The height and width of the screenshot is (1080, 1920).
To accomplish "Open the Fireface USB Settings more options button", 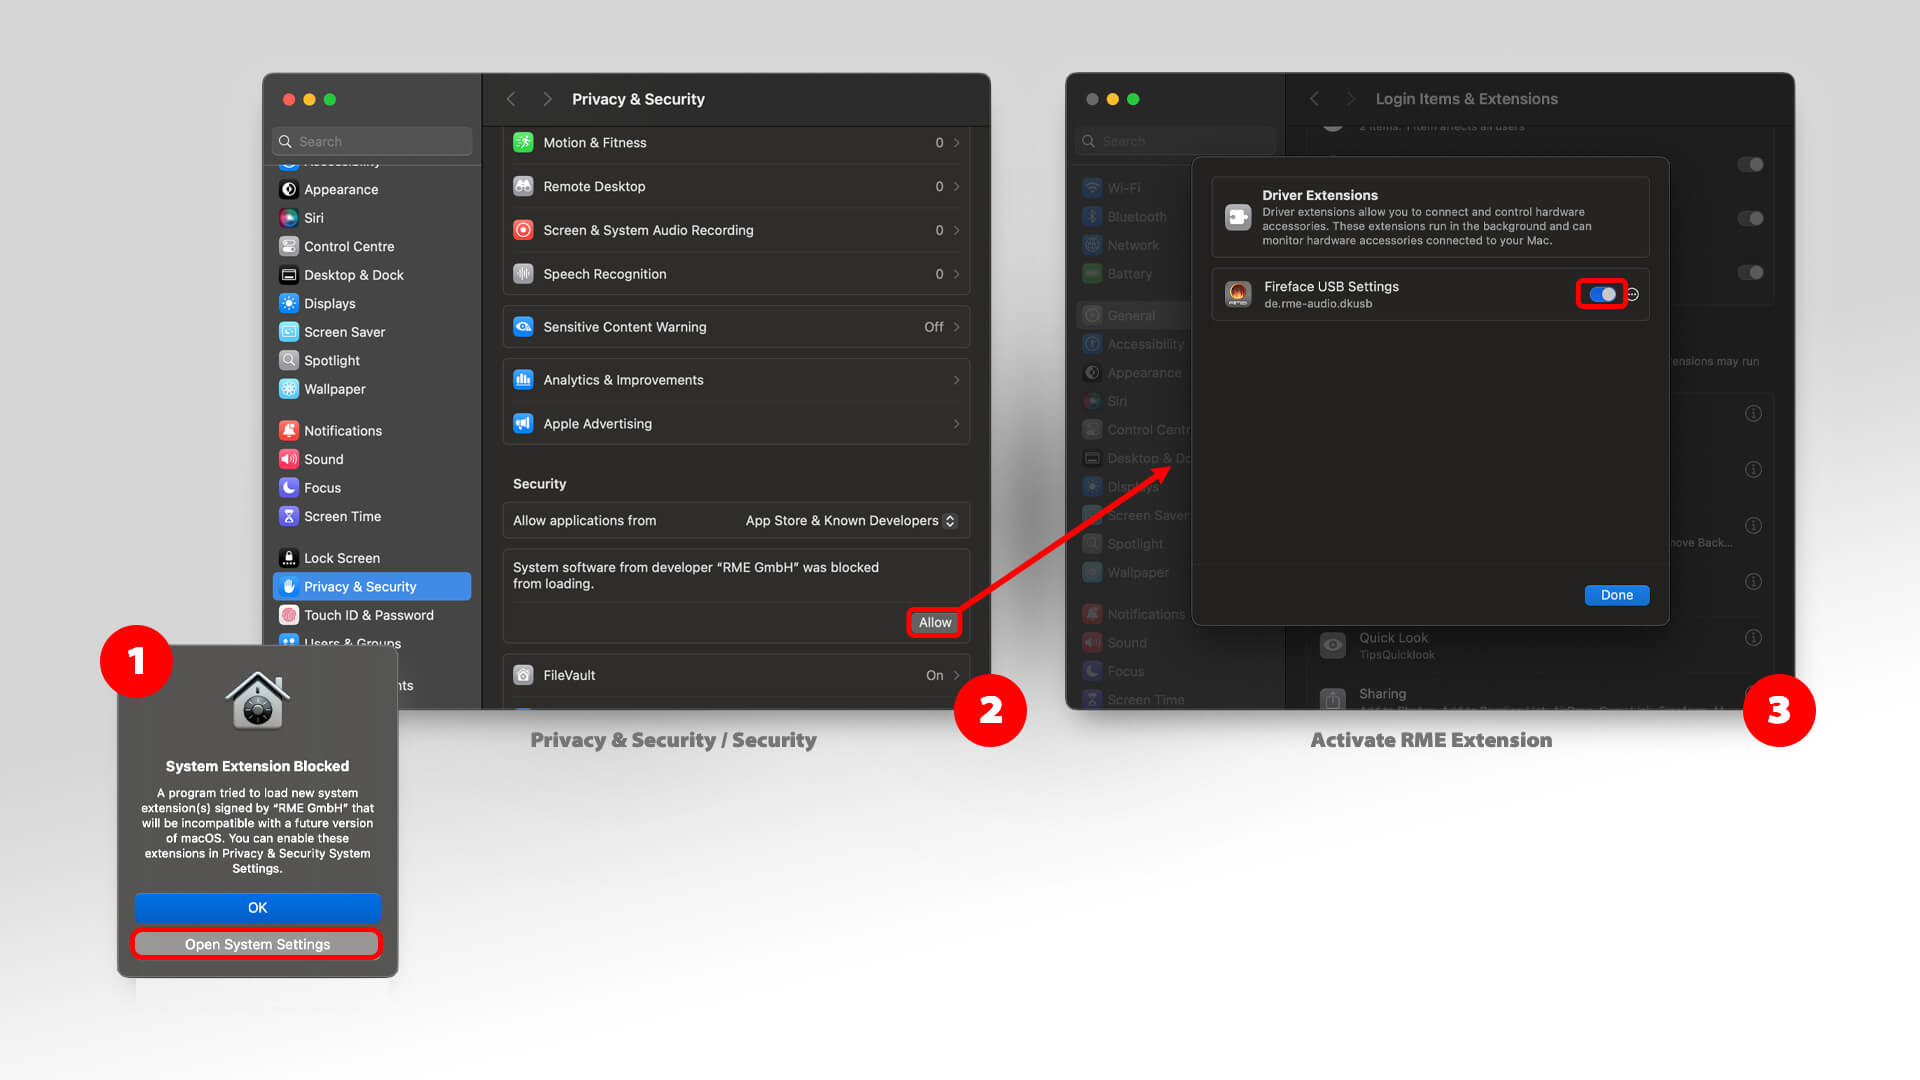I will coord(1633,294).
